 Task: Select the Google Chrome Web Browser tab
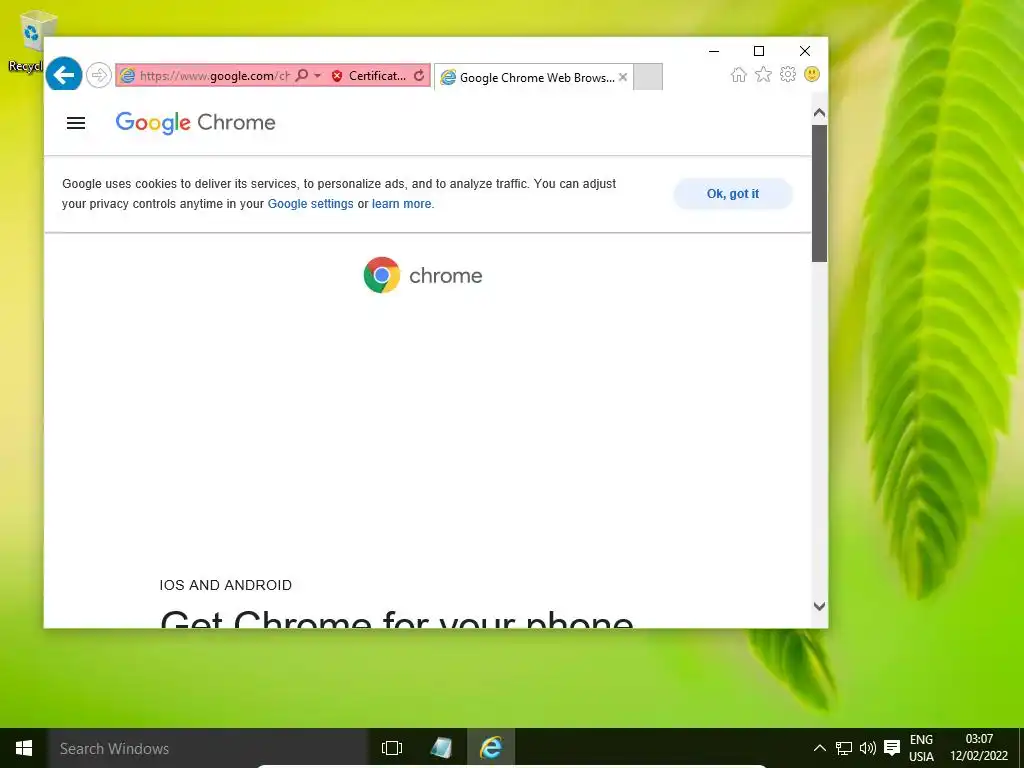(532, 77)
